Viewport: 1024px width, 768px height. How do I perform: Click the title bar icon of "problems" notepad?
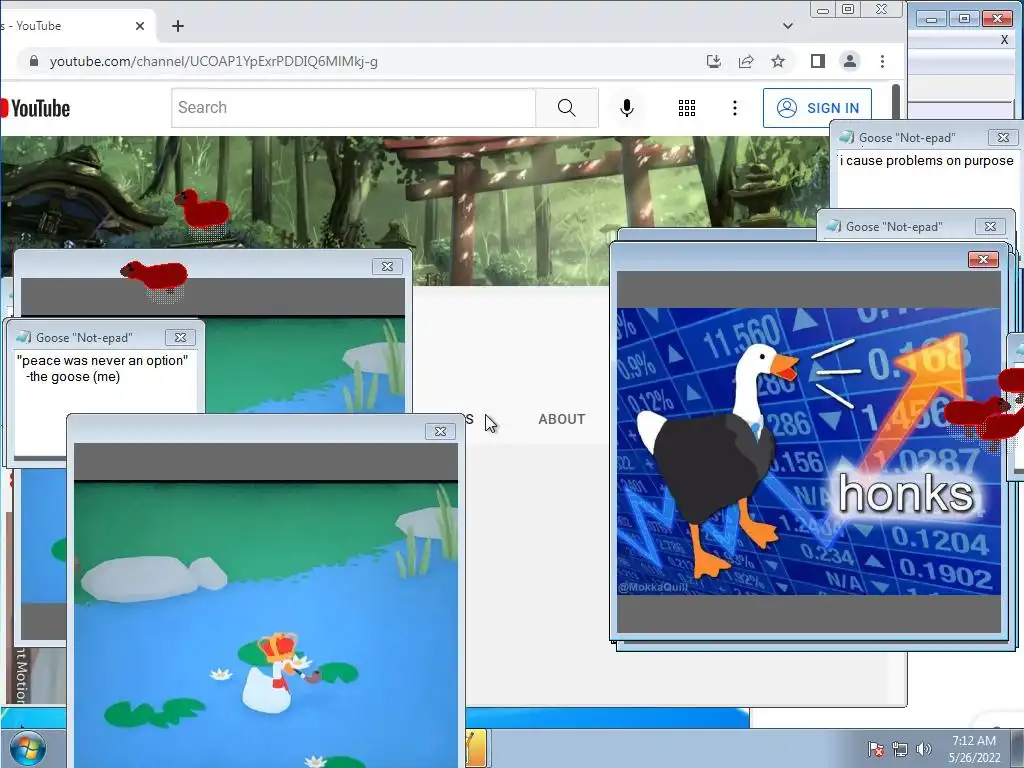847,137
